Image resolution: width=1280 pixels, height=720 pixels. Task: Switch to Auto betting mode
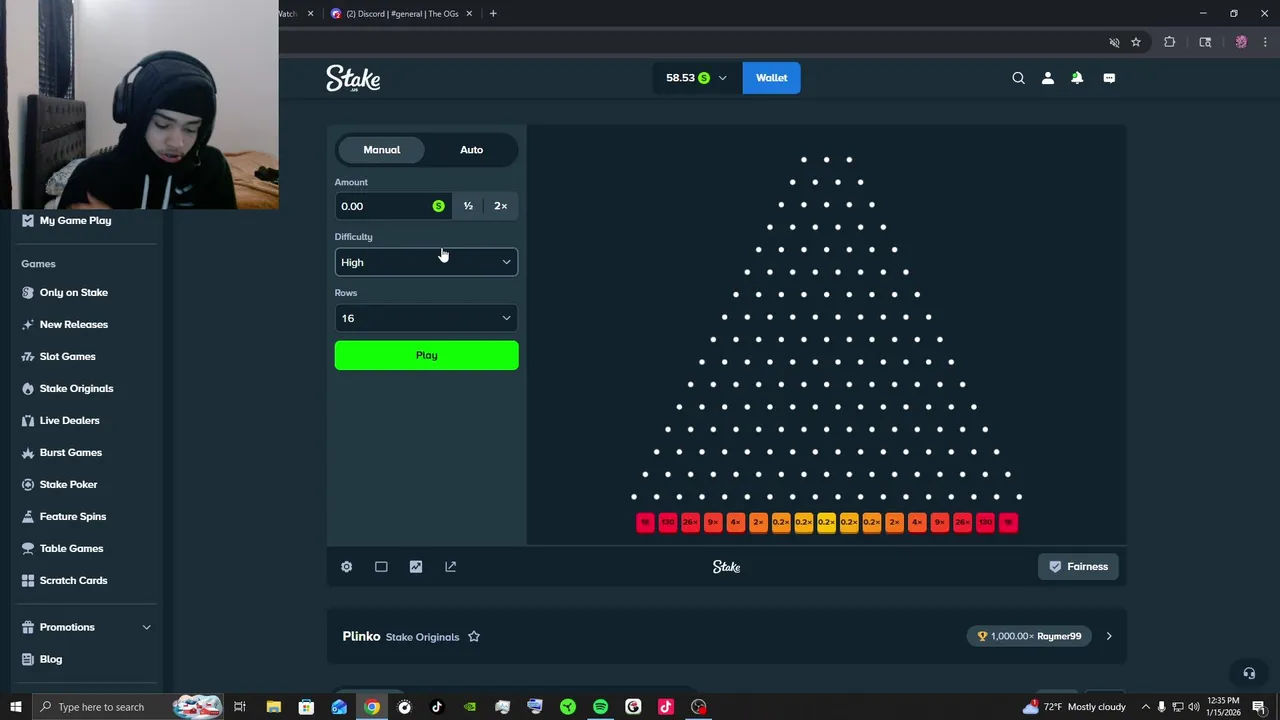coord(471,150)
